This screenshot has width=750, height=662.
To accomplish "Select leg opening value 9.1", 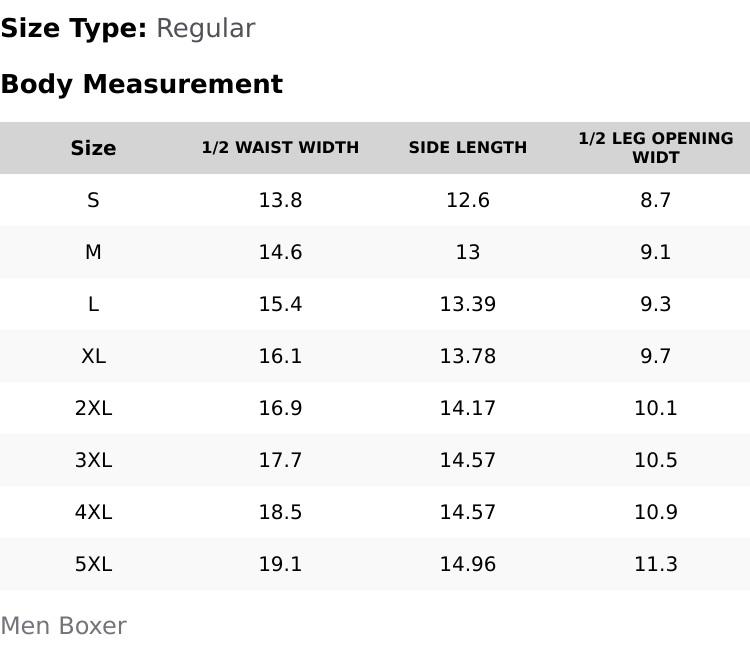I will tap(655, 252).
